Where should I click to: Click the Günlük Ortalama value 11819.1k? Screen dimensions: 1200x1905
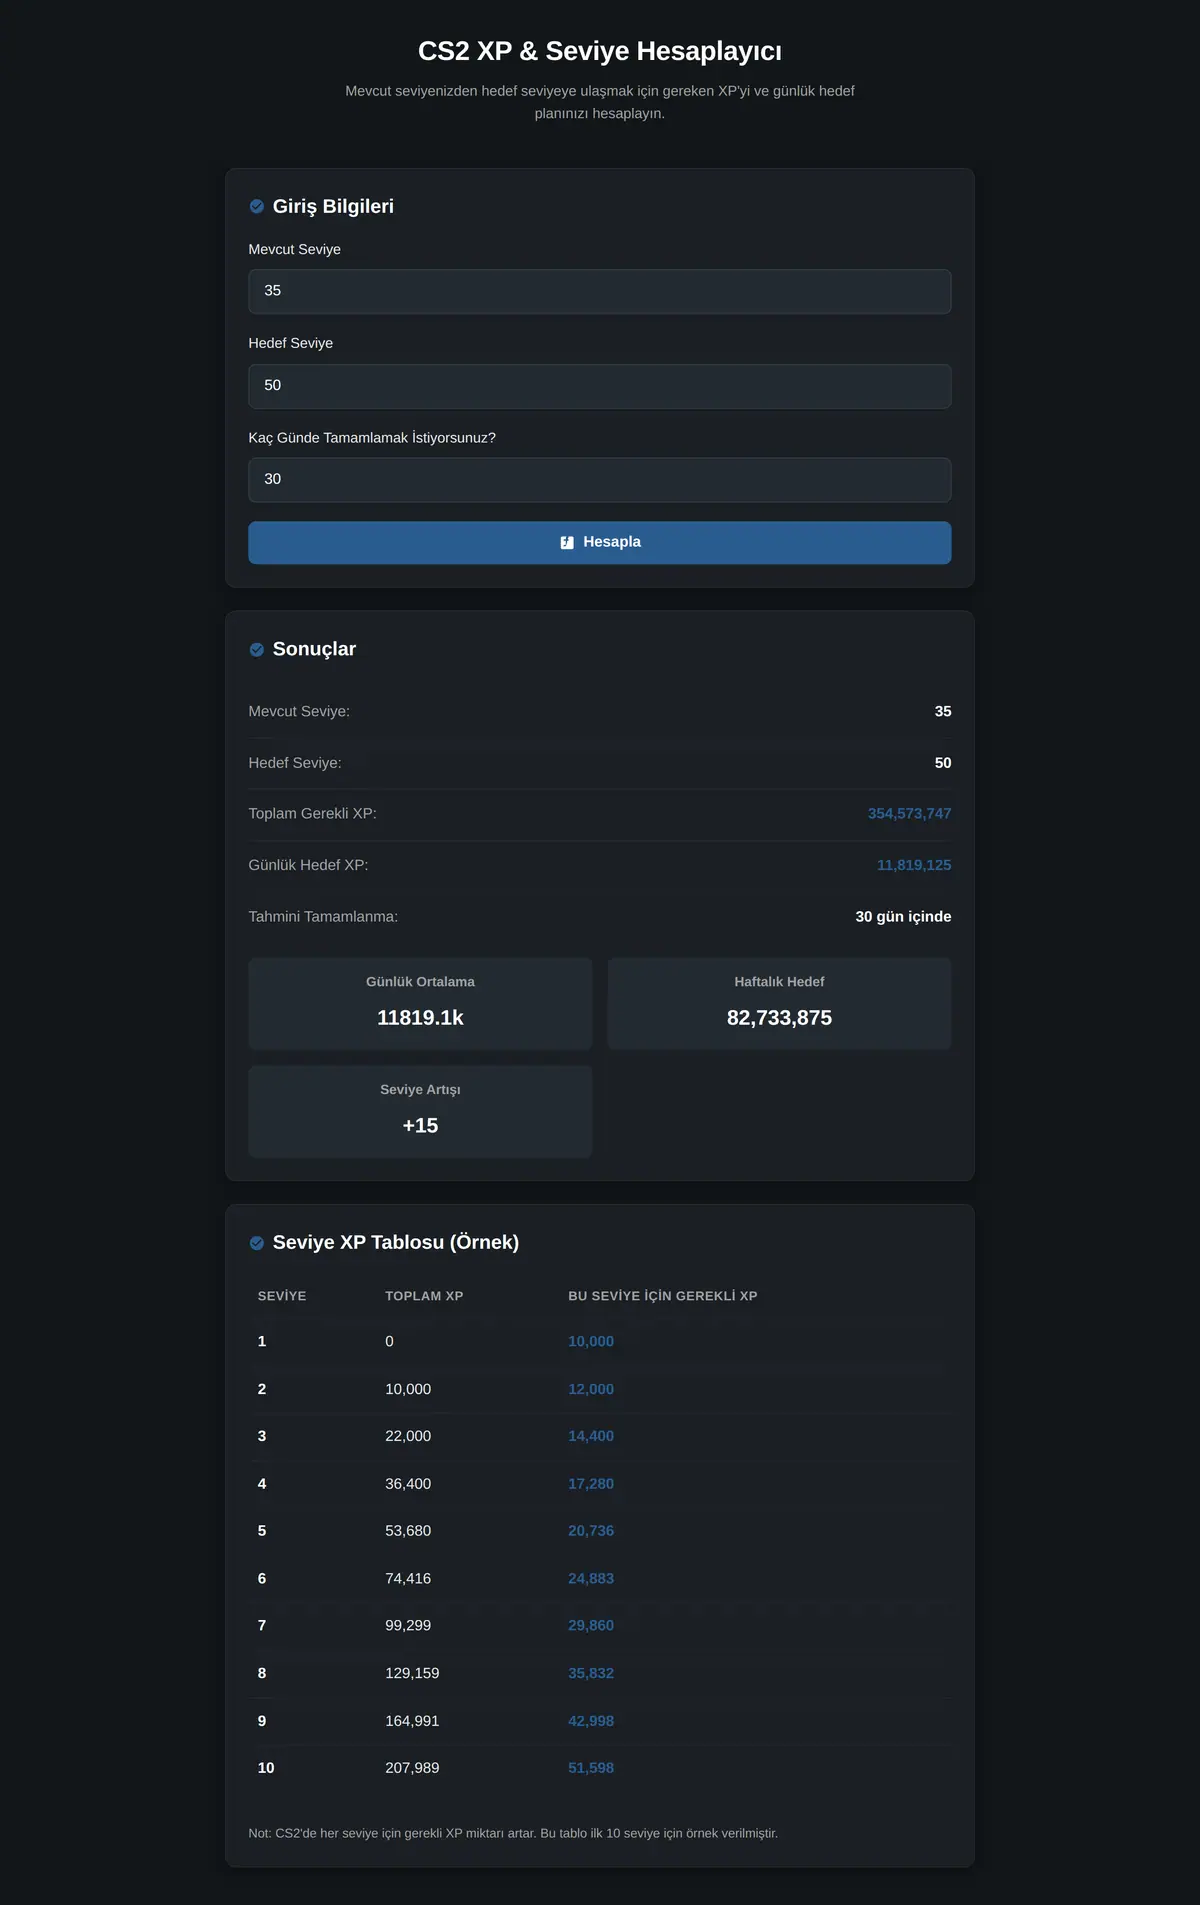(420, 1018)
